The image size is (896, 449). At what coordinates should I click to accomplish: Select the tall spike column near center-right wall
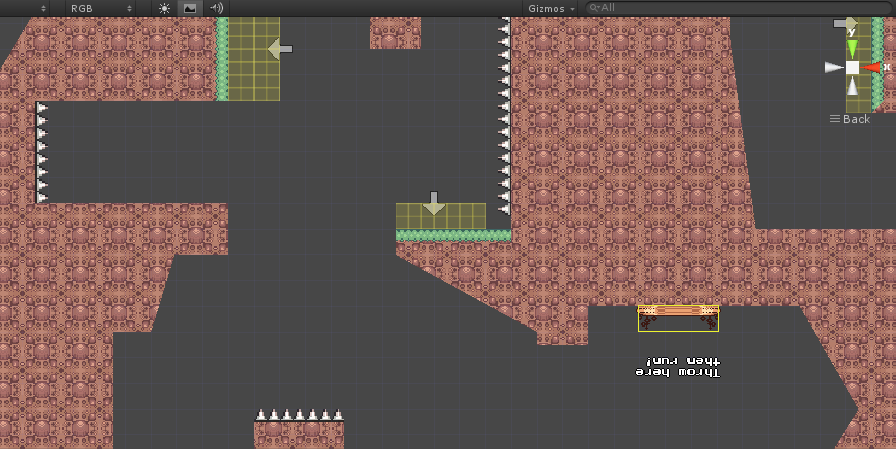point(505,117)
